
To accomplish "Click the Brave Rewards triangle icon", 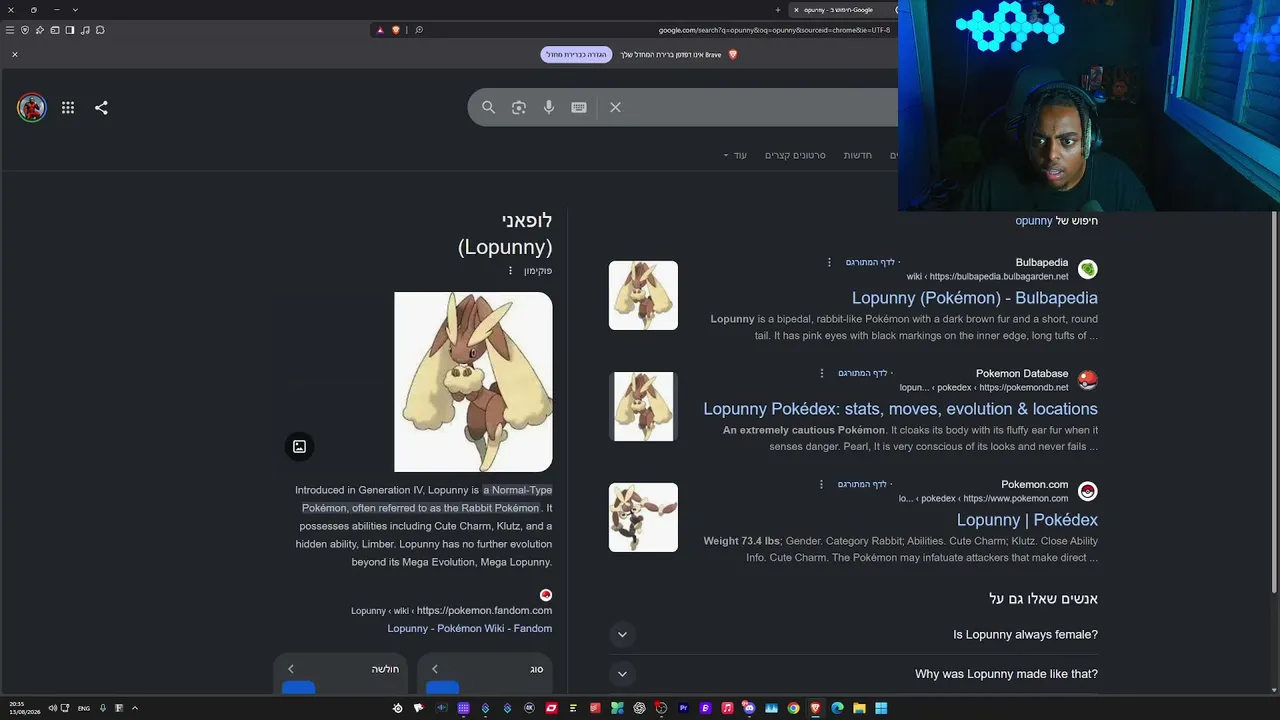I will 380,30.
